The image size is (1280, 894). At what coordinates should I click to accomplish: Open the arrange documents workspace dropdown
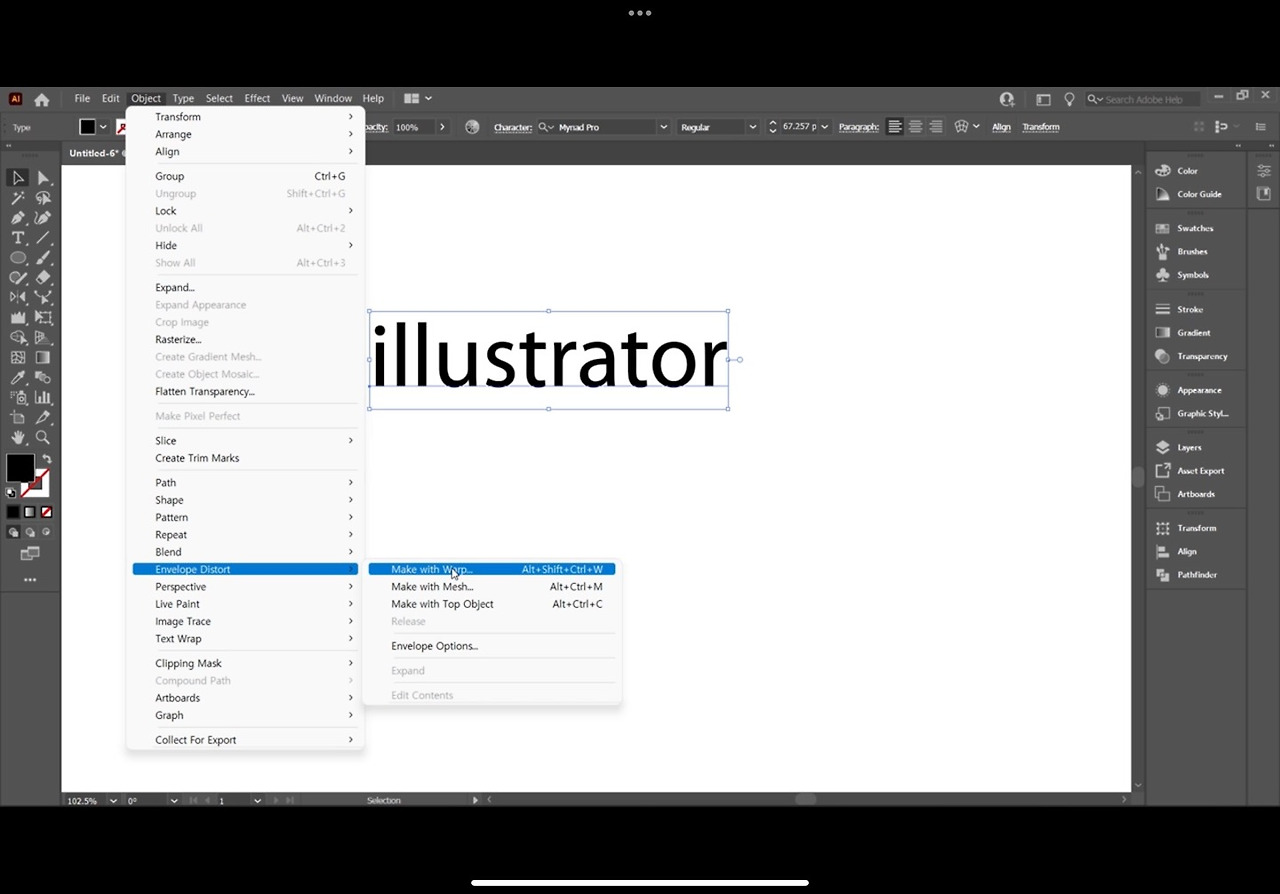417,99
